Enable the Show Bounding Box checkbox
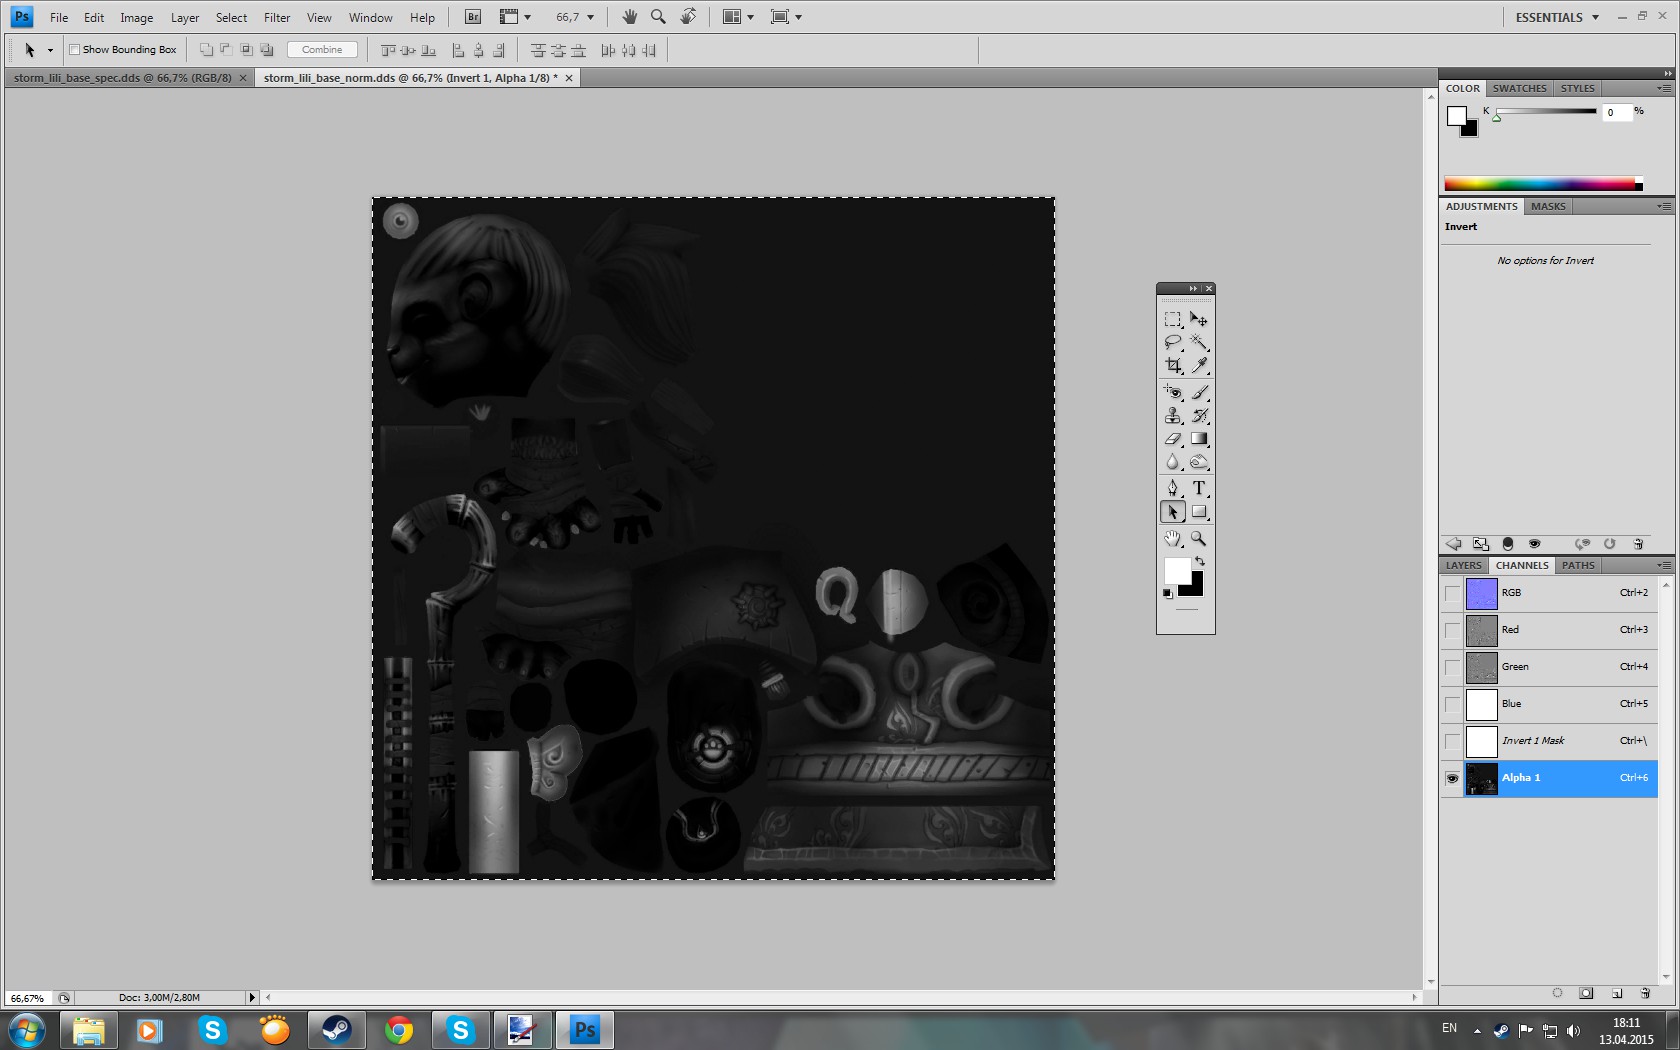Screen dimensions: 1680x1050 (x=74, y=49)
